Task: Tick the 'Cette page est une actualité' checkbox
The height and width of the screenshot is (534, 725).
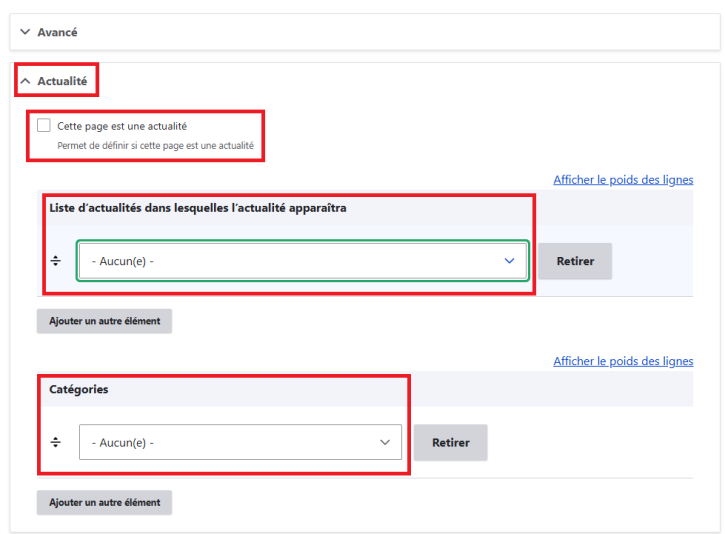Action: [x=43, y=126]
